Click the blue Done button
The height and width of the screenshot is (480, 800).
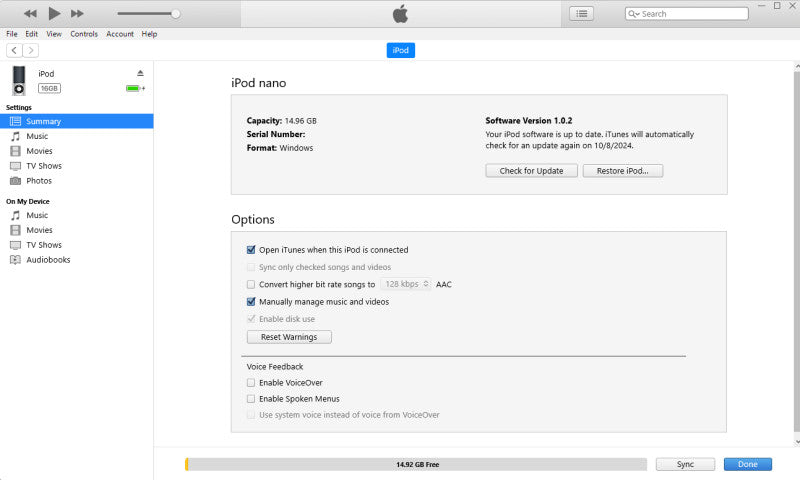(x=747, y=464)
